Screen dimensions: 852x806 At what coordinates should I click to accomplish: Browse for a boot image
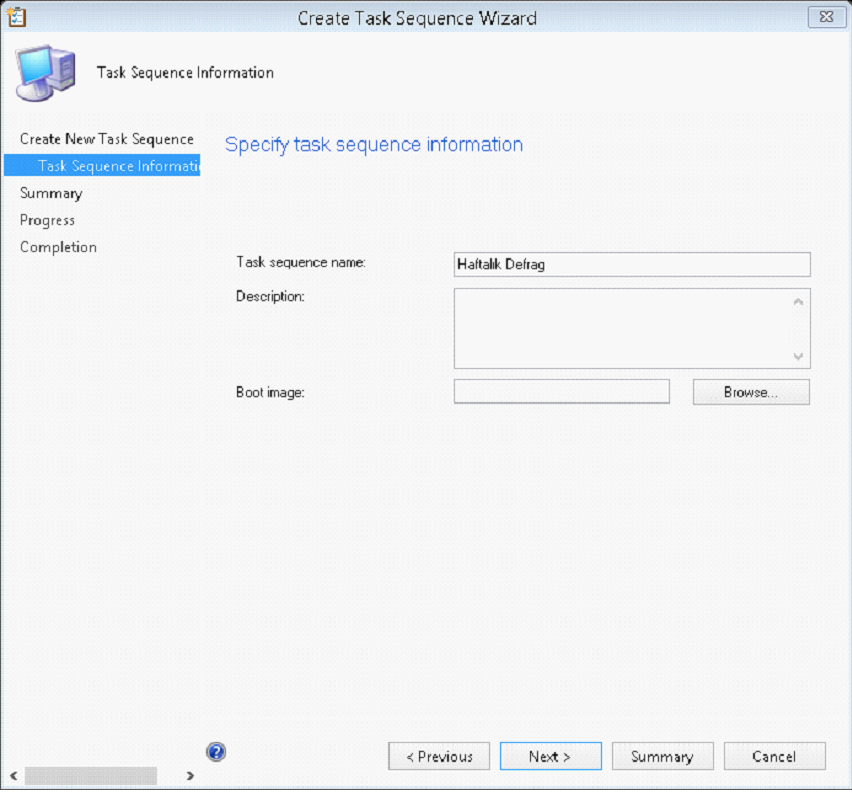click(751, 392)
